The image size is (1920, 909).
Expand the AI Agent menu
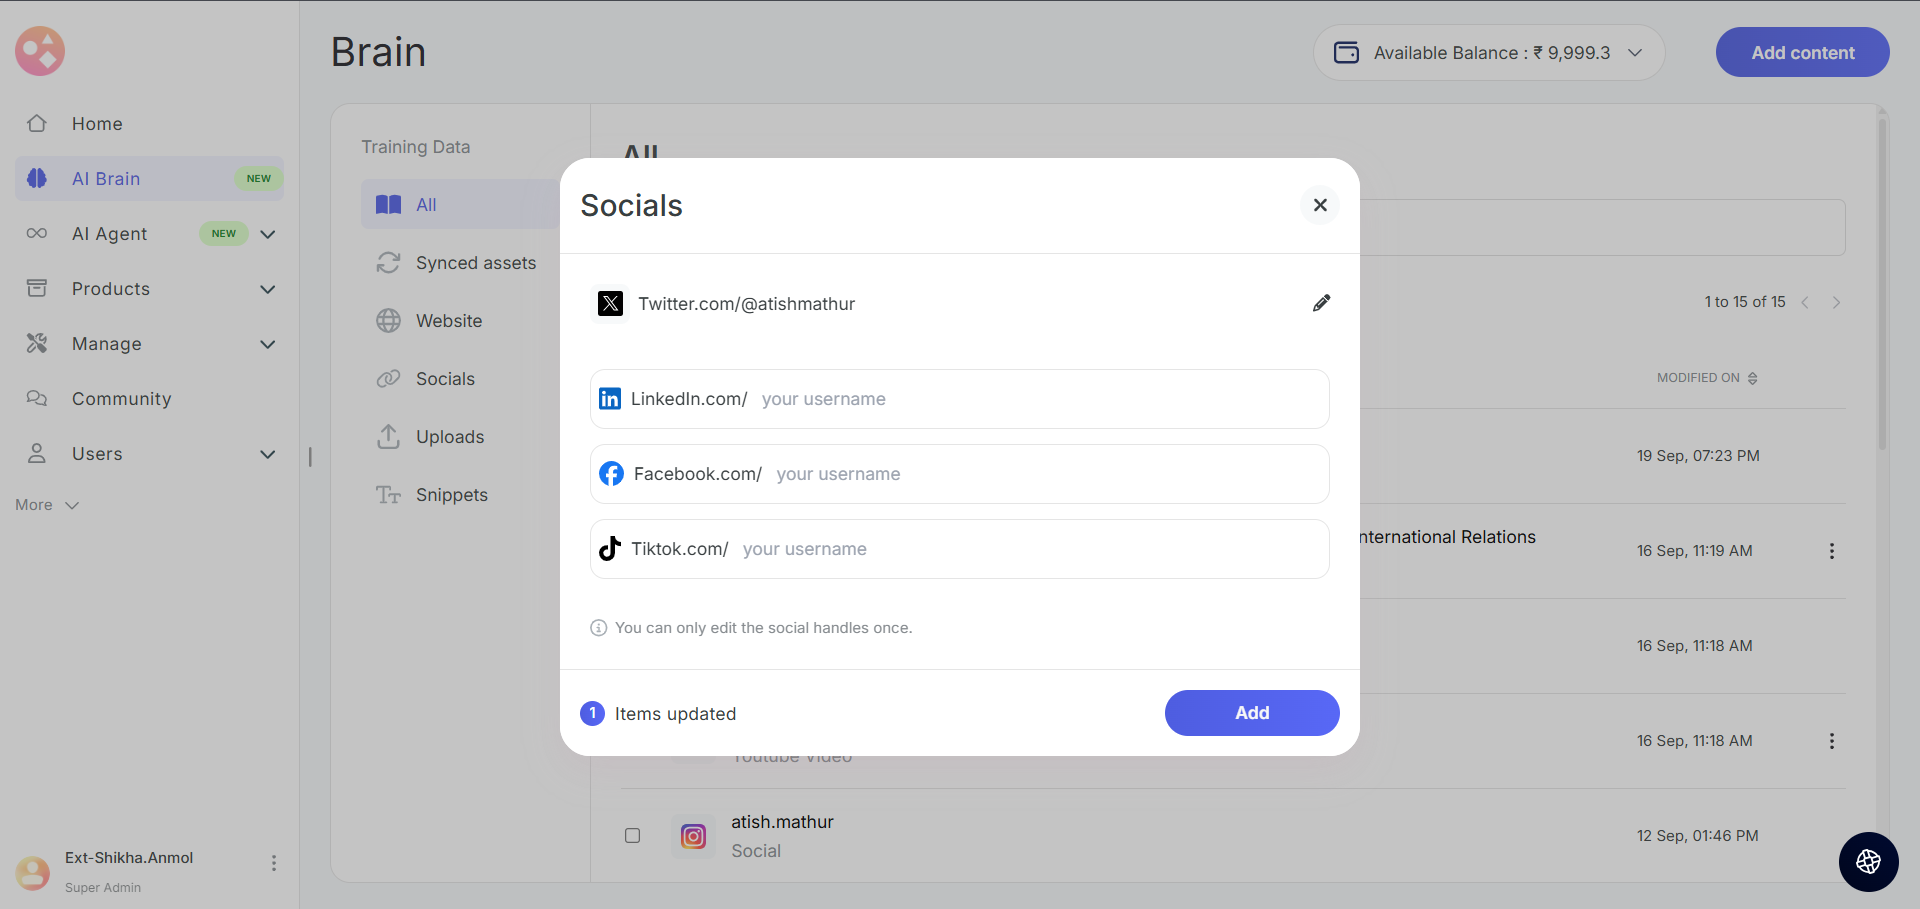click(x=267, y=234)
